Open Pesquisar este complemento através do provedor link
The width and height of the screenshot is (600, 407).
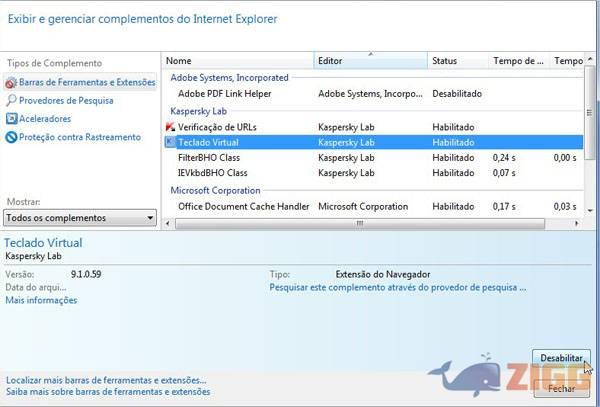(x=398, y=287)
